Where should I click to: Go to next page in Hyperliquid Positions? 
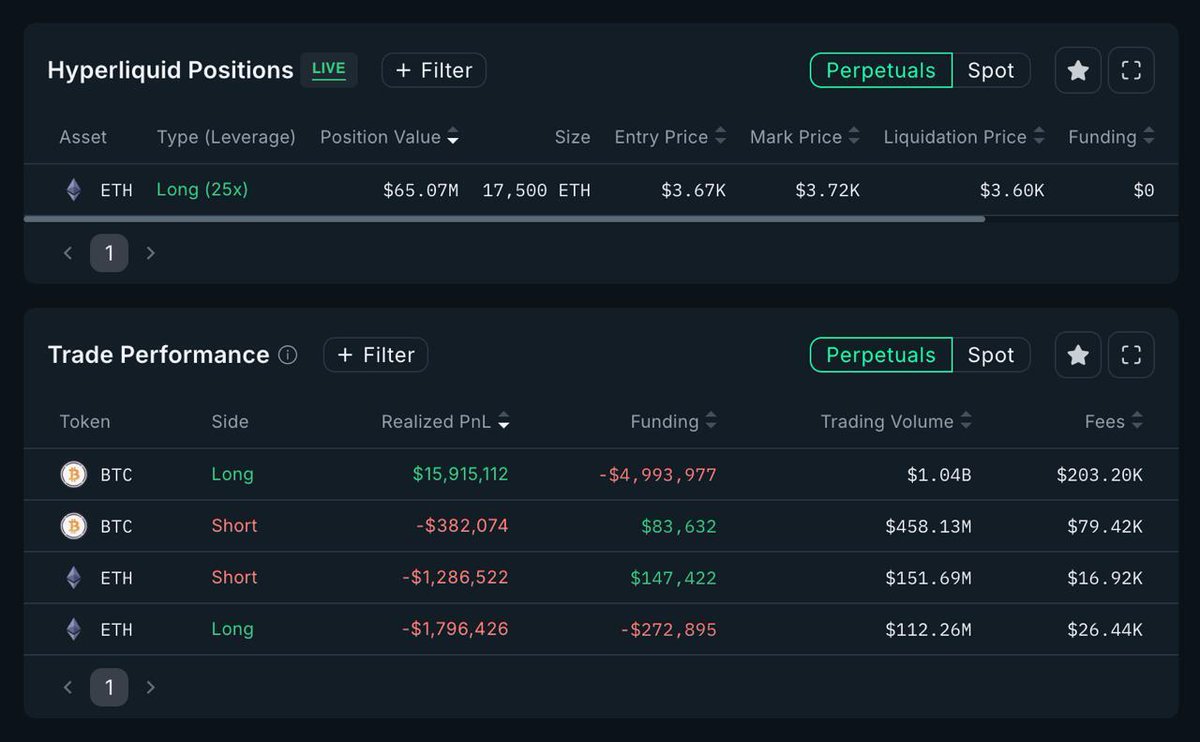point(151,253)
